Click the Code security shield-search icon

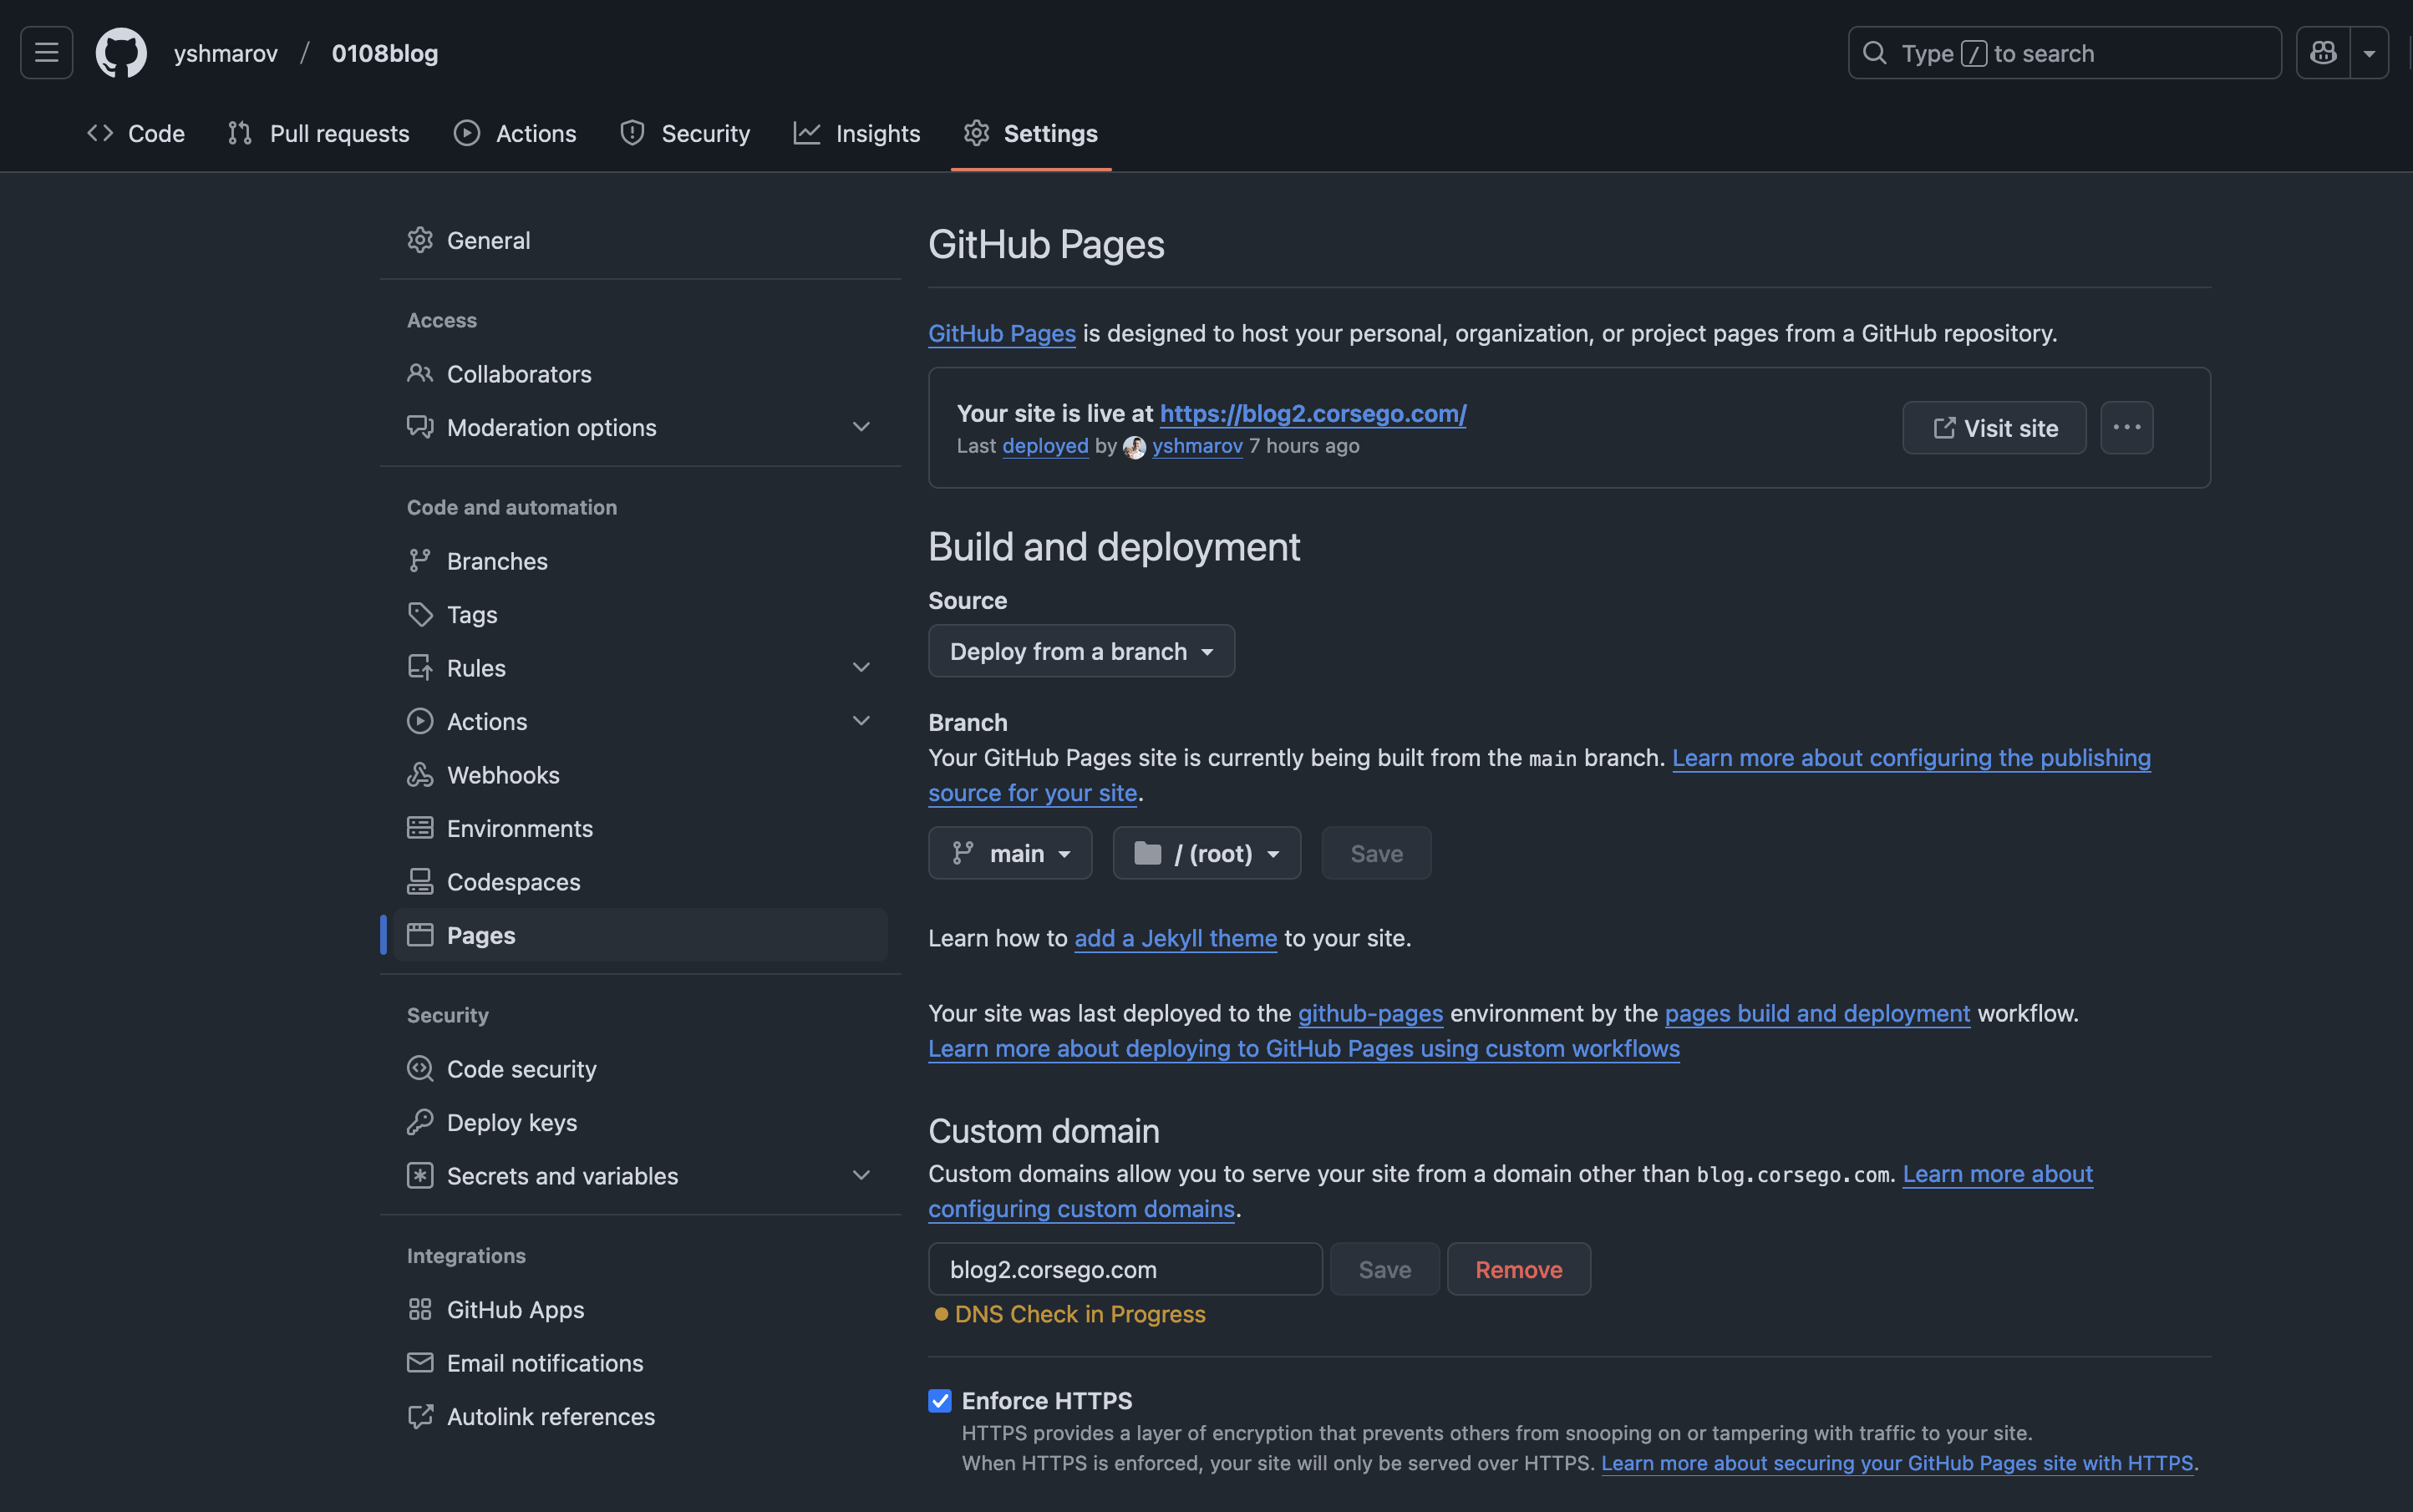tap(420, 1069)
